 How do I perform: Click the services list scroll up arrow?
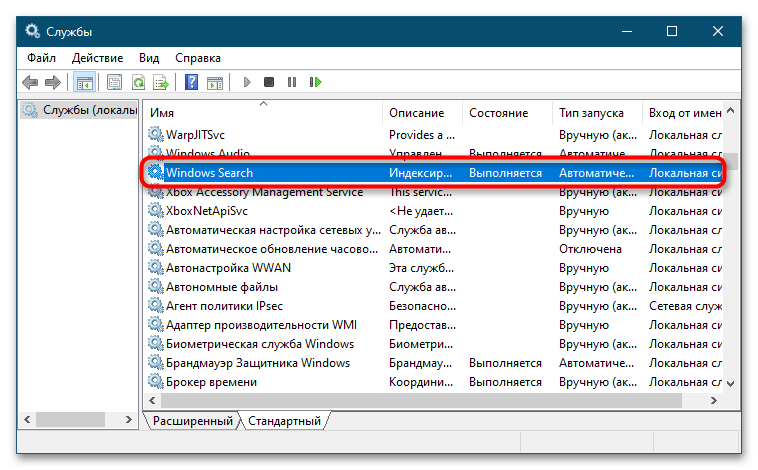point(731,111)
